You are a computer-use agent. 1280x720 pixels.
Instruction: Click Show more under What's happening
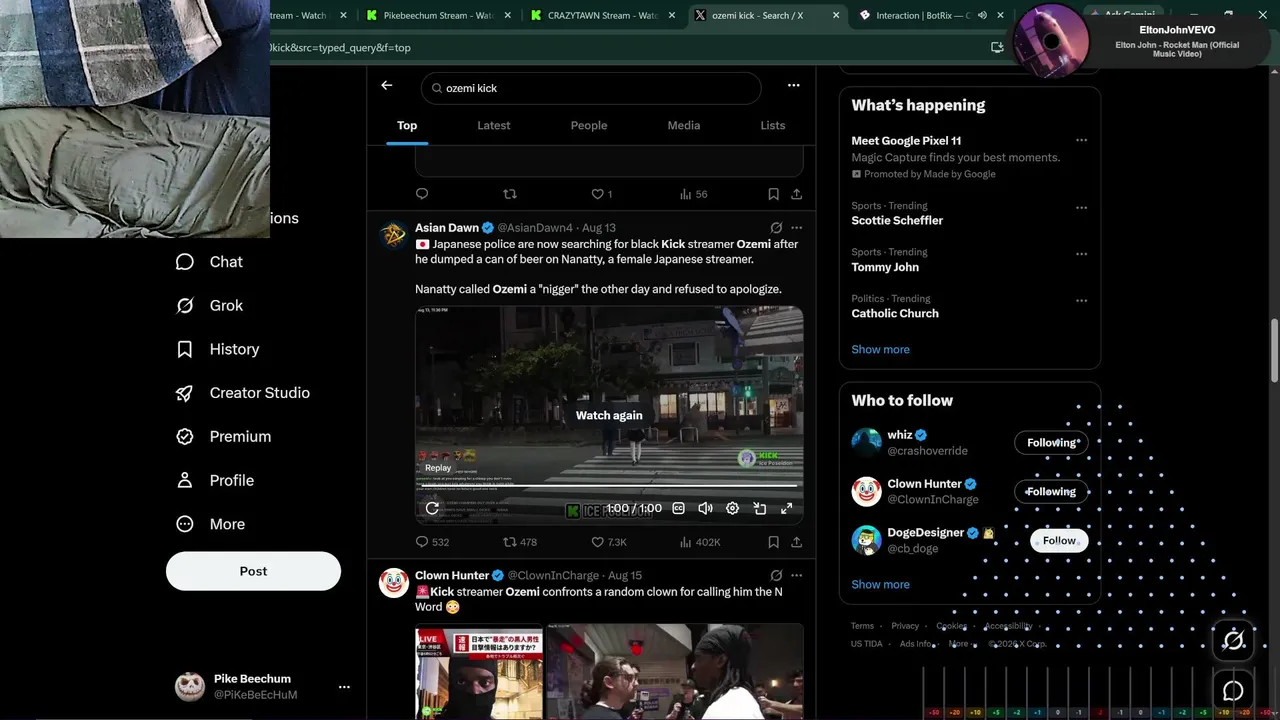pyautogui.click(x=880, y=350)
